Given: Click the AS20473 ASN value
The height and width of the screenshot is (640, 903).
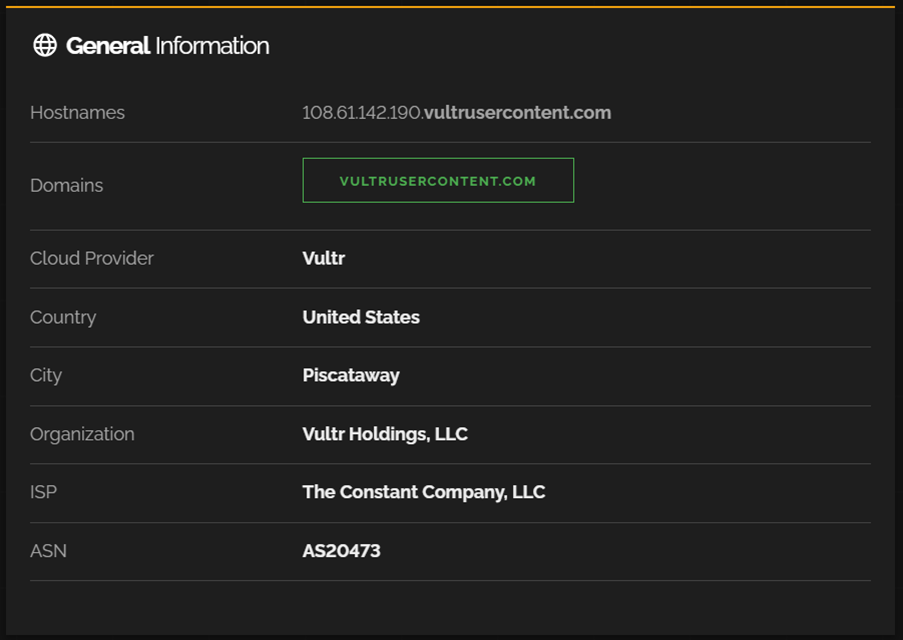Looking at the screenshot, I should [341, 551].
